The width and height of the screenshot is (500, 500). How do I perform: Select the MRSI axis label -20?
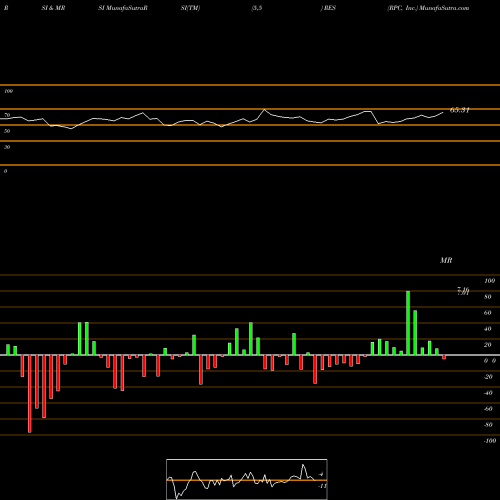point(488,377)
